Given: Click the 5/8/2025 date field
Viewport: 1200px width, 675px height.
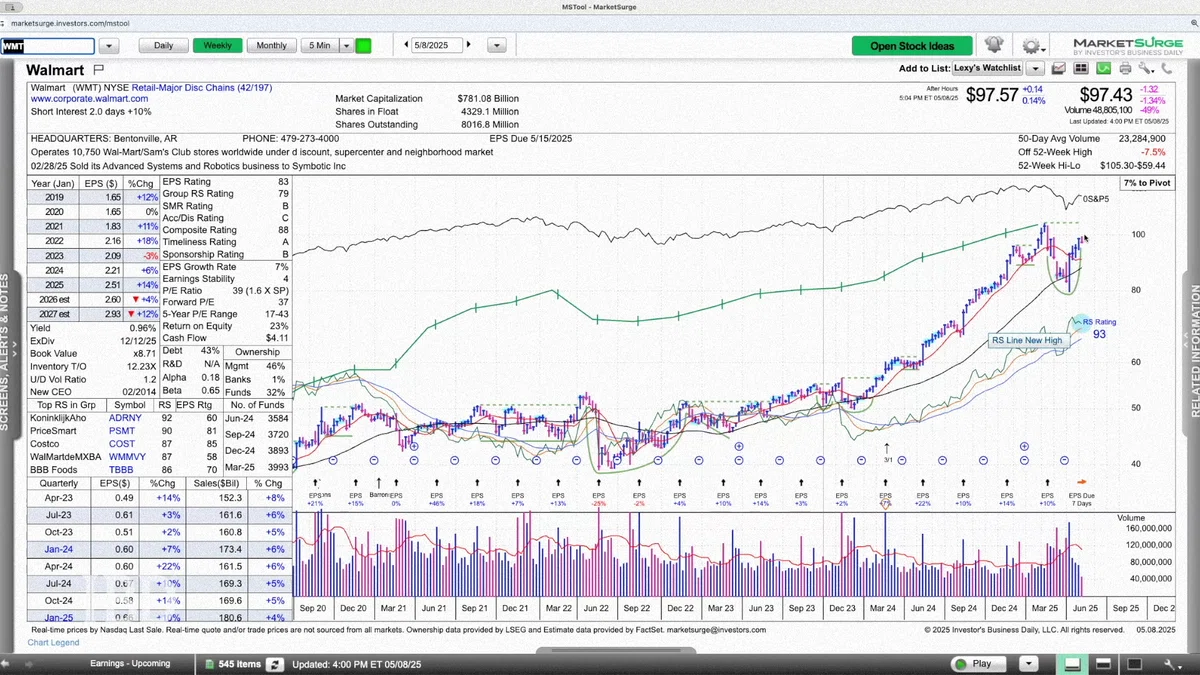Looking at the screenshot, I should 438,45.
